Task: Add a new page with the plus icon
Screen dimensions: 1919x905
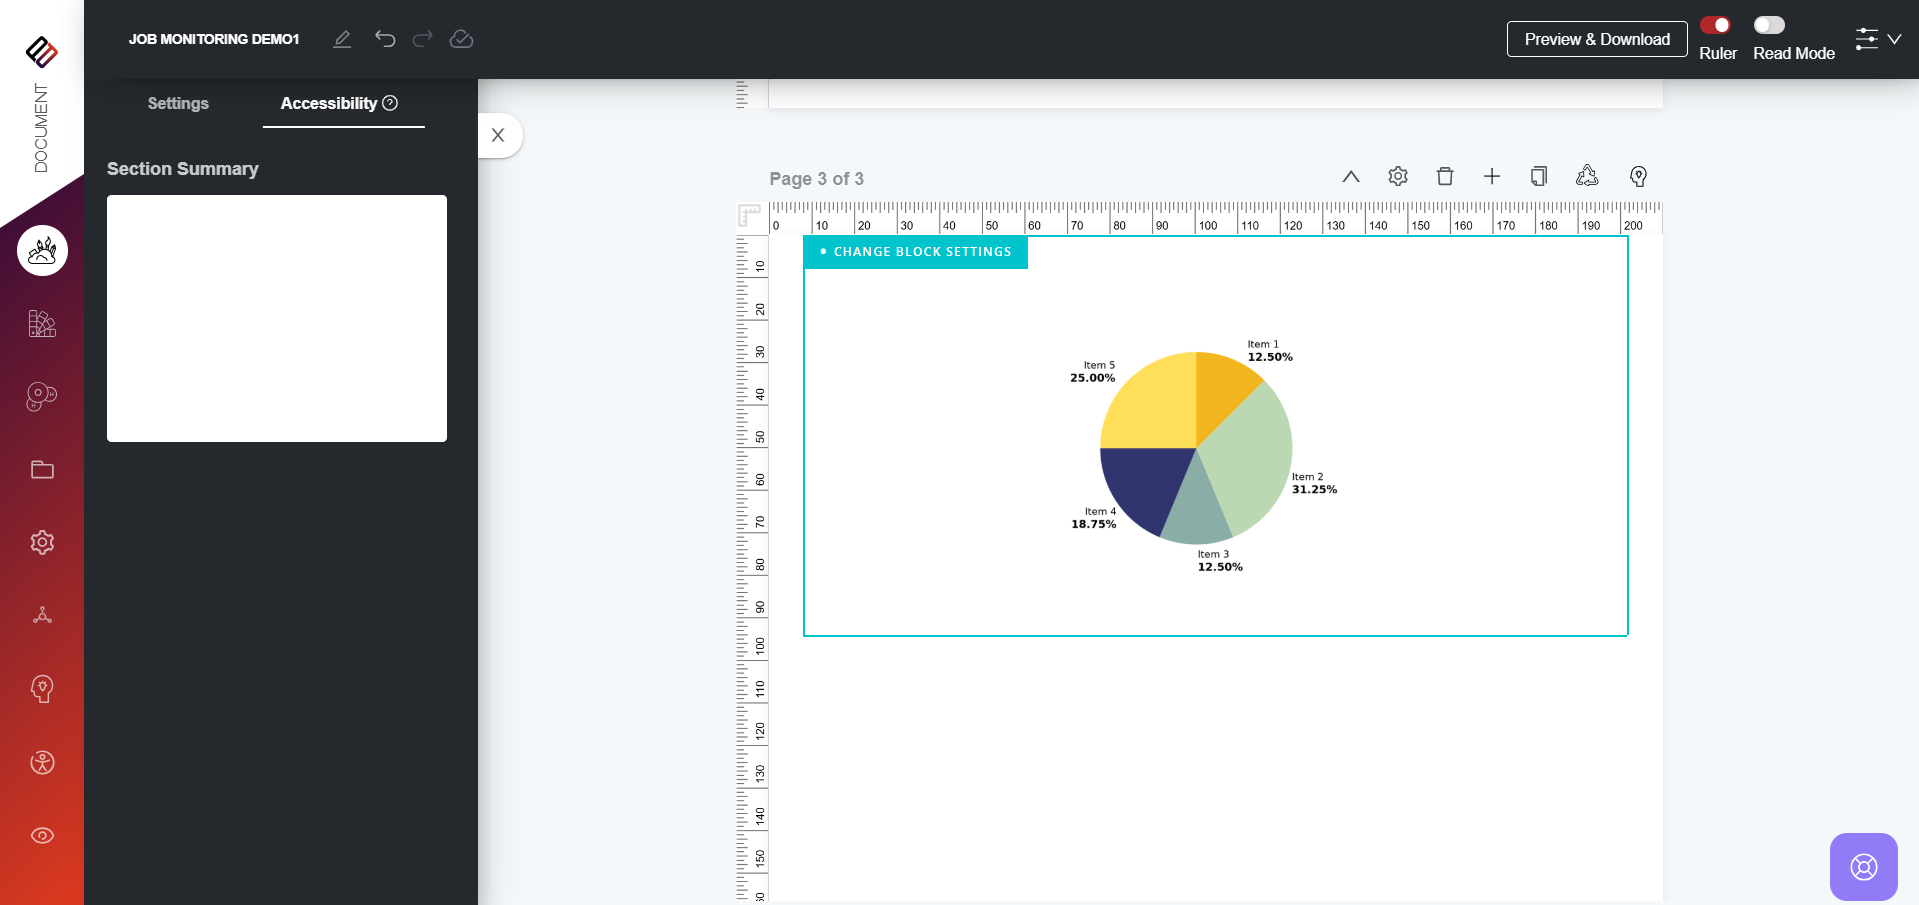Action: [1492, 177]
